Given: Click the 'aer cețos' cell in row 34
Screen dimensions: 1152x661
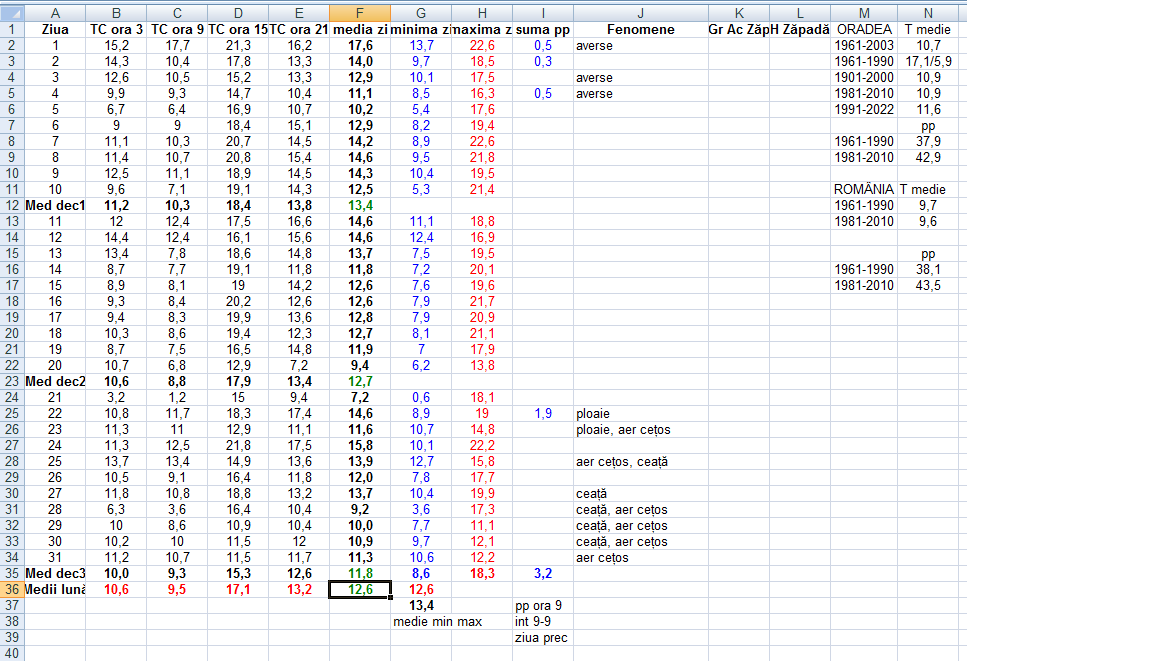Looking at the screenshot, I should coord(641,557).
